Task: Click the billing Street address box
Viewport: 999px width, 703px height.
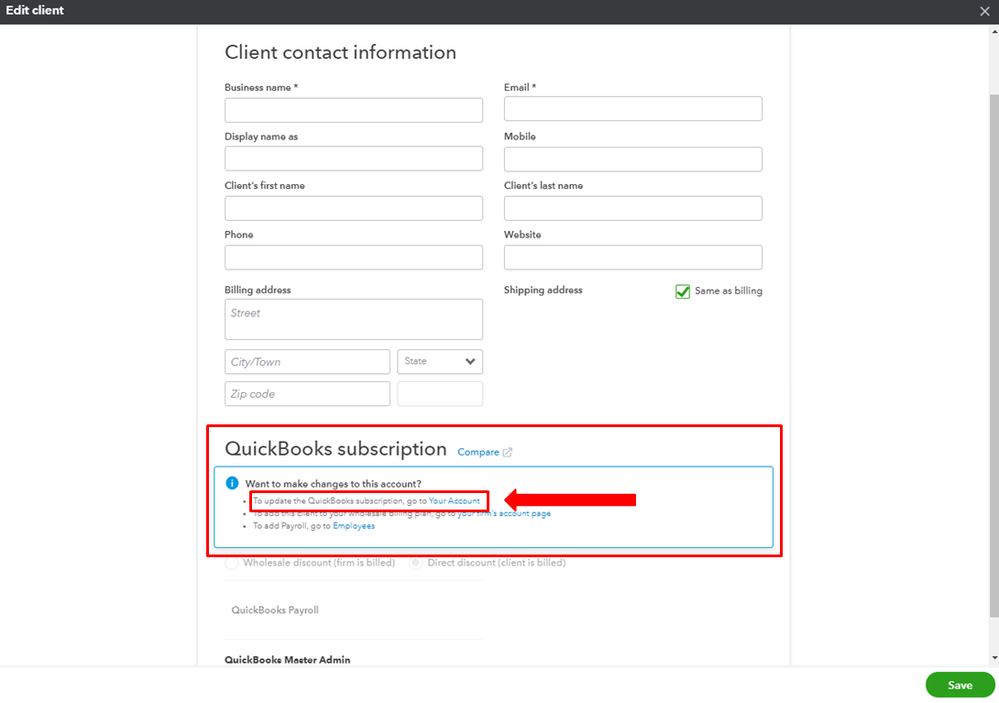Action: 354,319
